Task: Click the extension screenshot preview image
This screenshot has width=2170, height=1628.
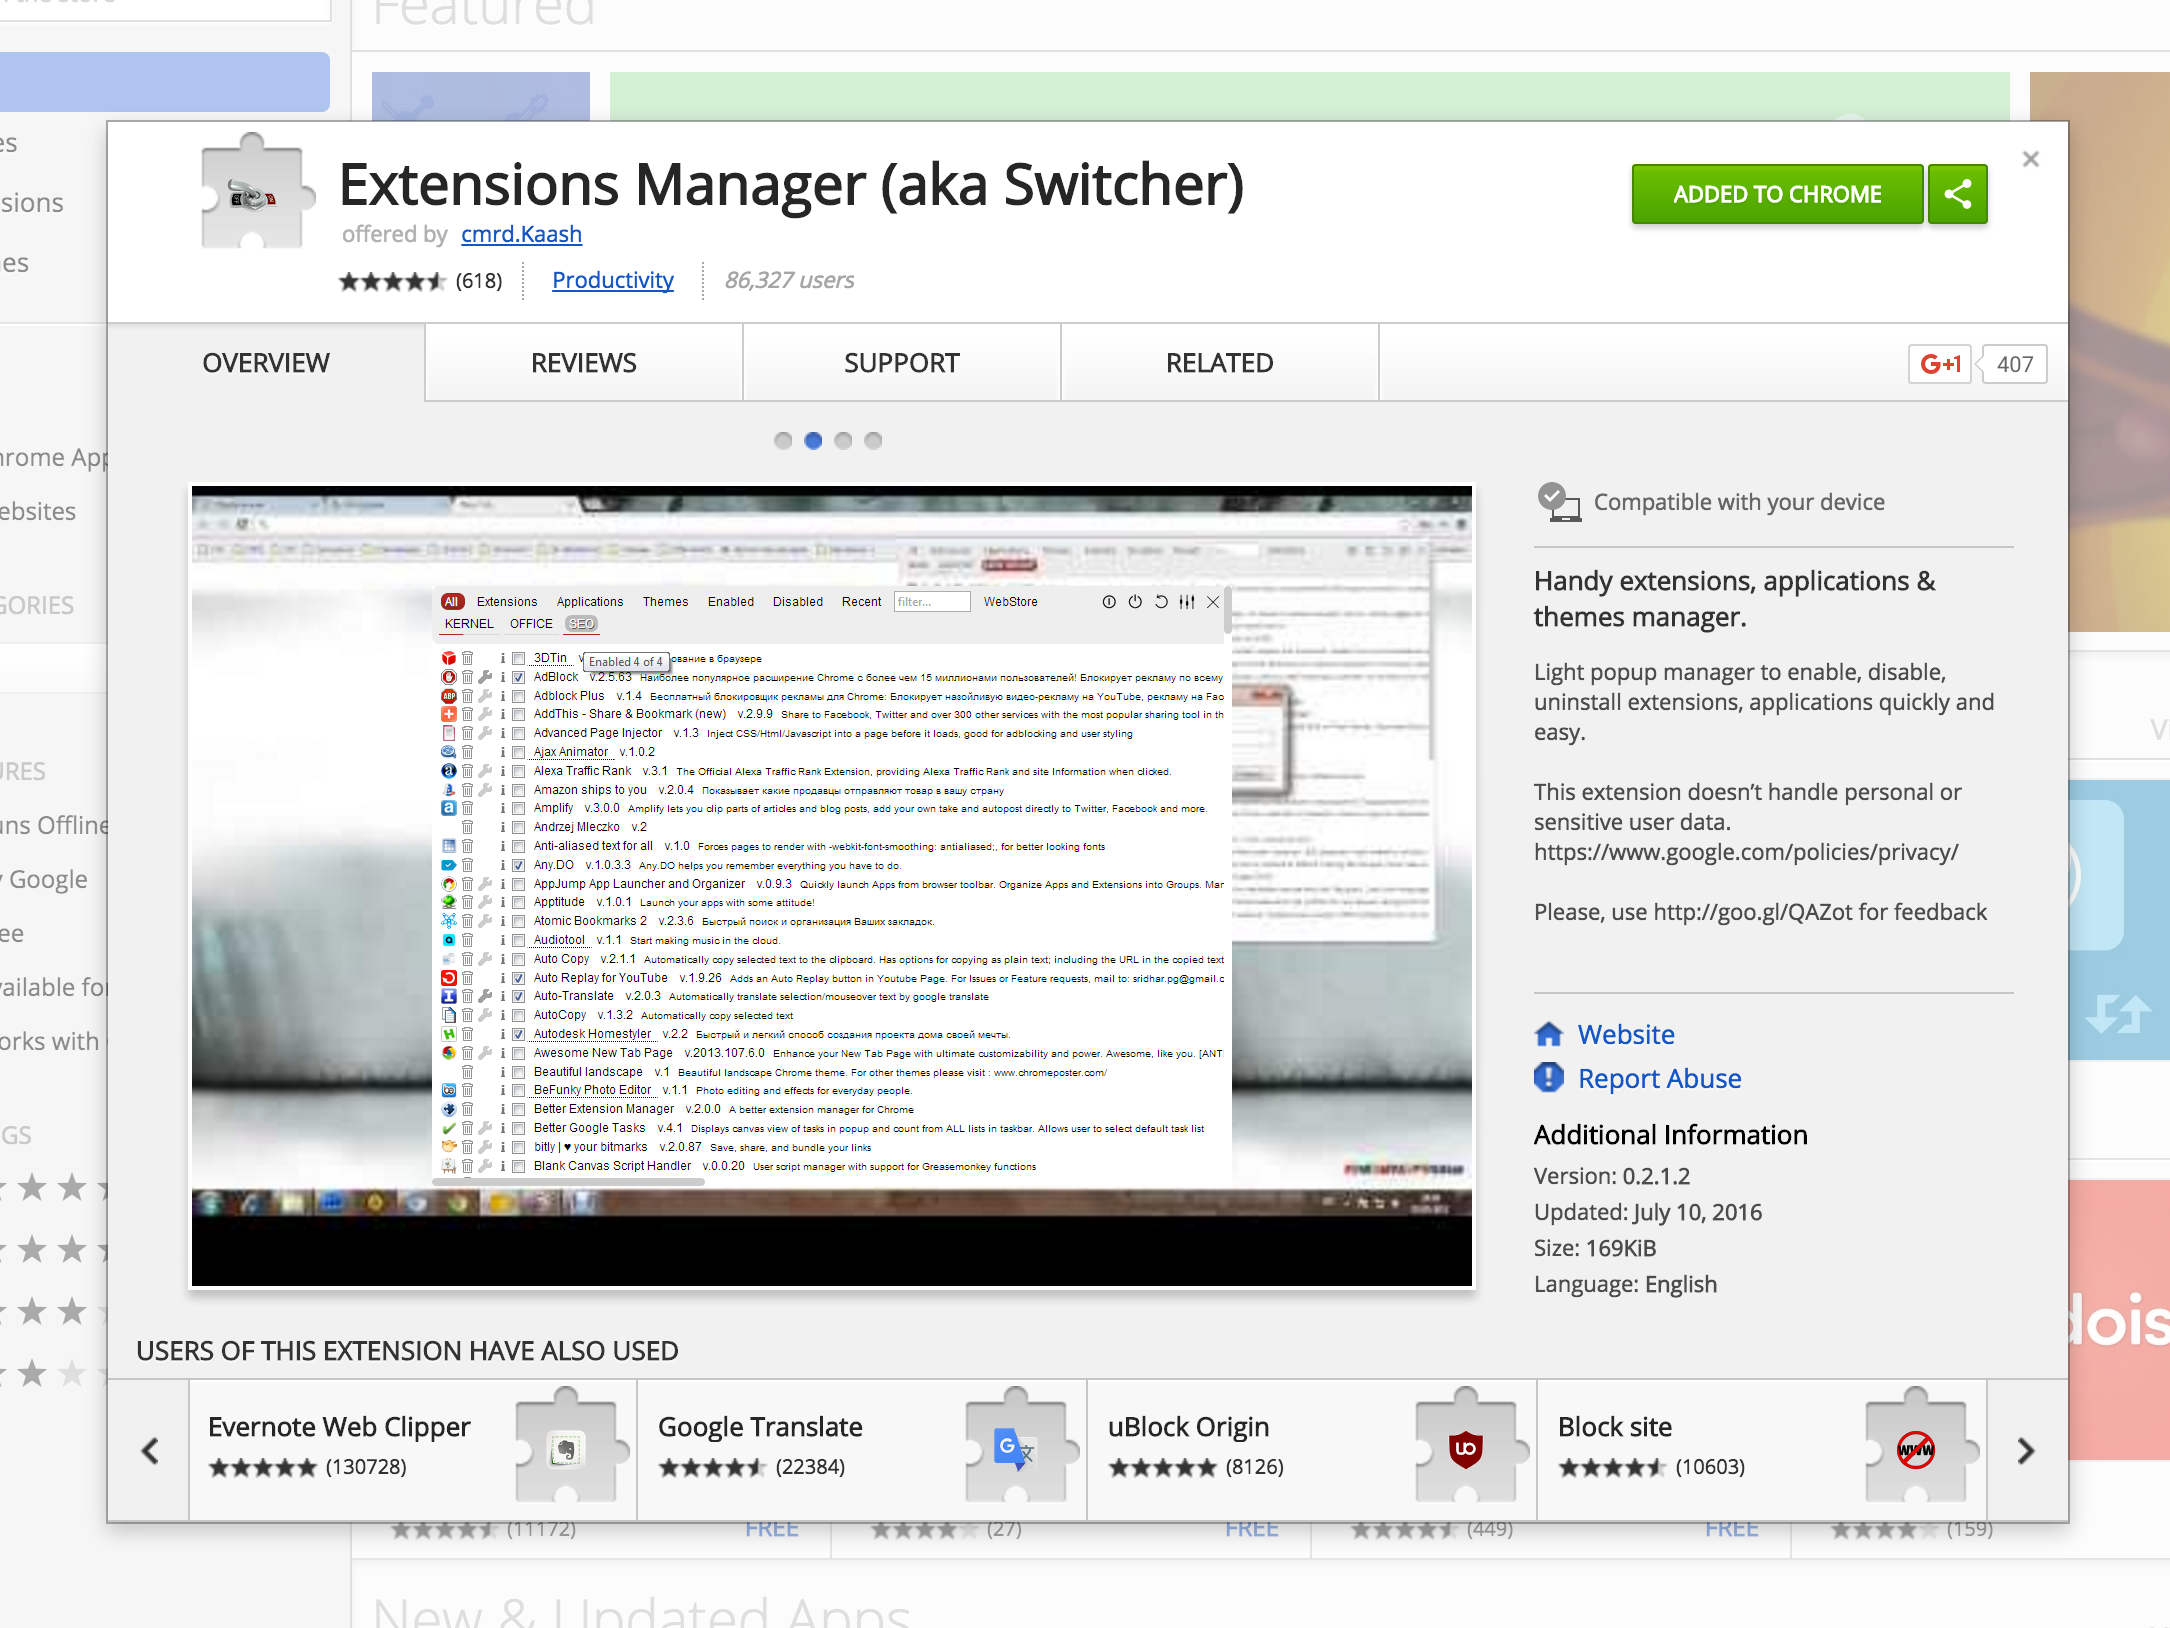Action: (x=831, y=886)
